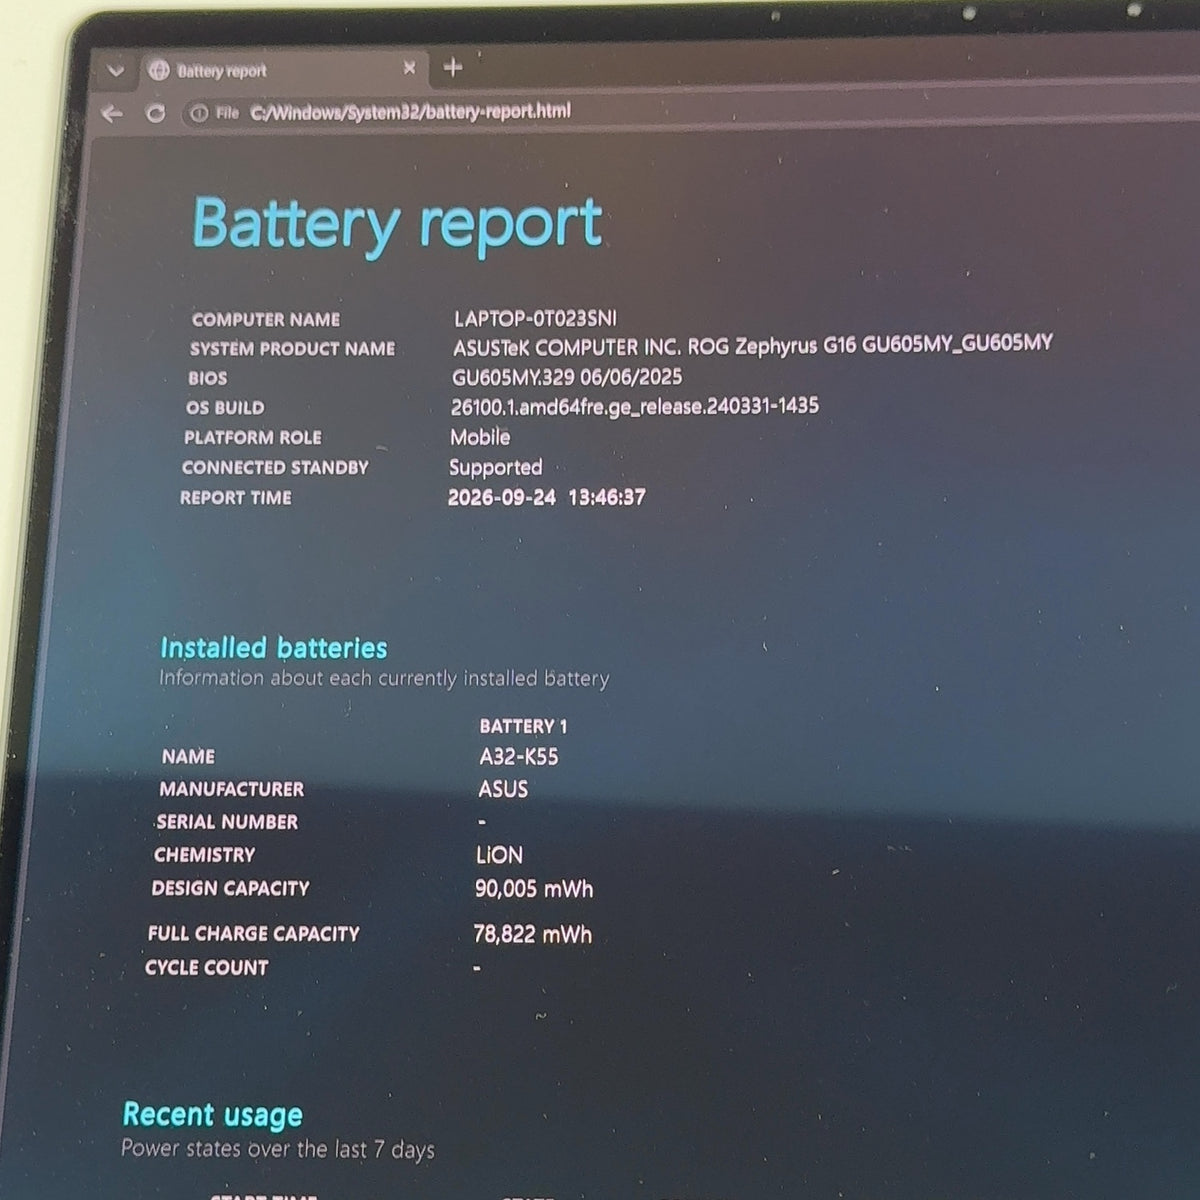The image size is (1200, 1200).
Task: Select manufacturer value ASUS
Action: 503,789
